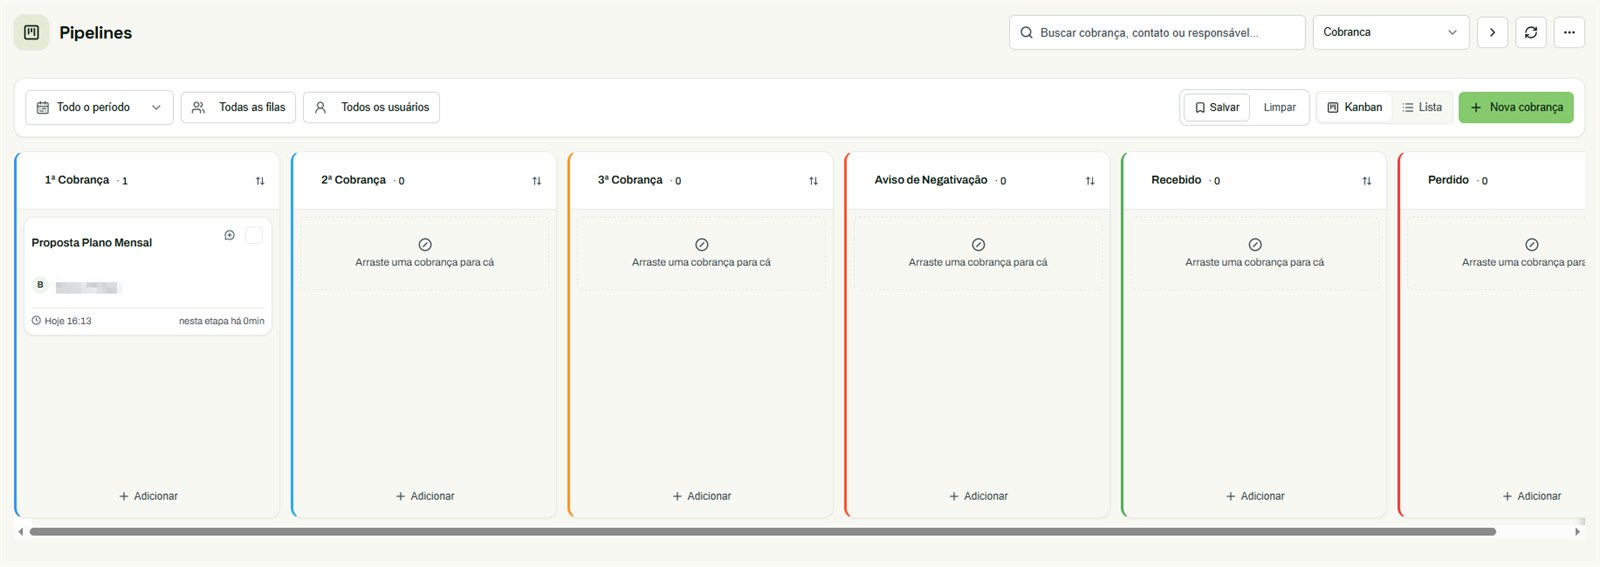Viewport: 1600px width, 567px height.
Task: Switch to Lista view
Action: (x=1422, y=107)
